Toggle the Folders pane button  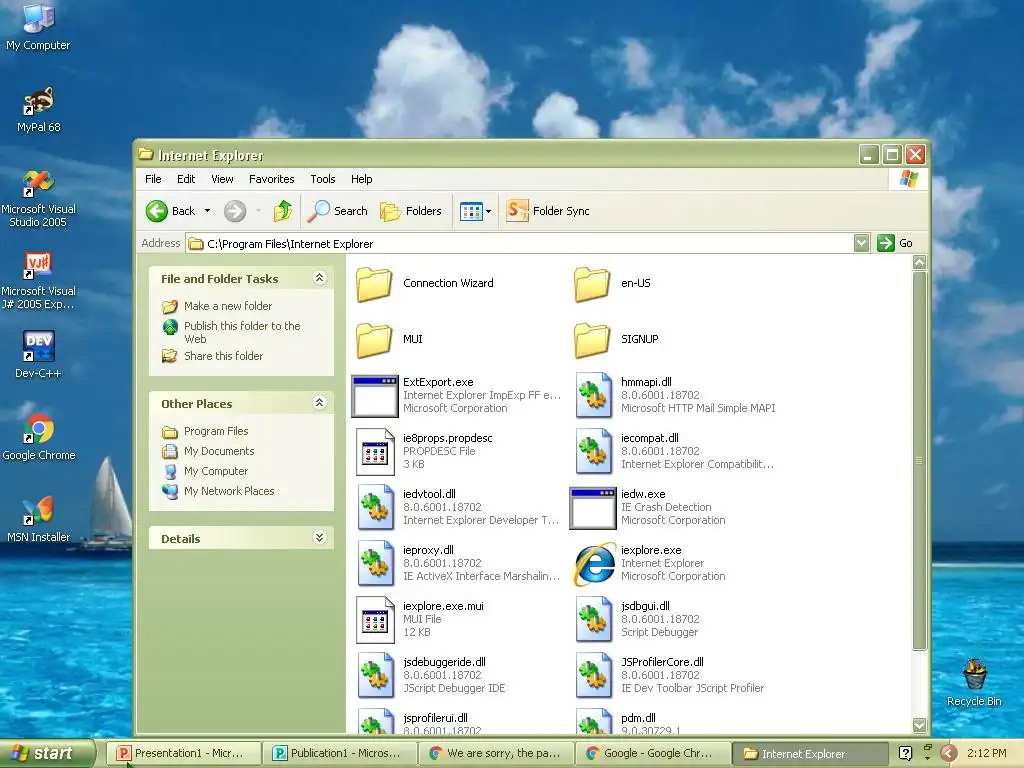point(411,211)
